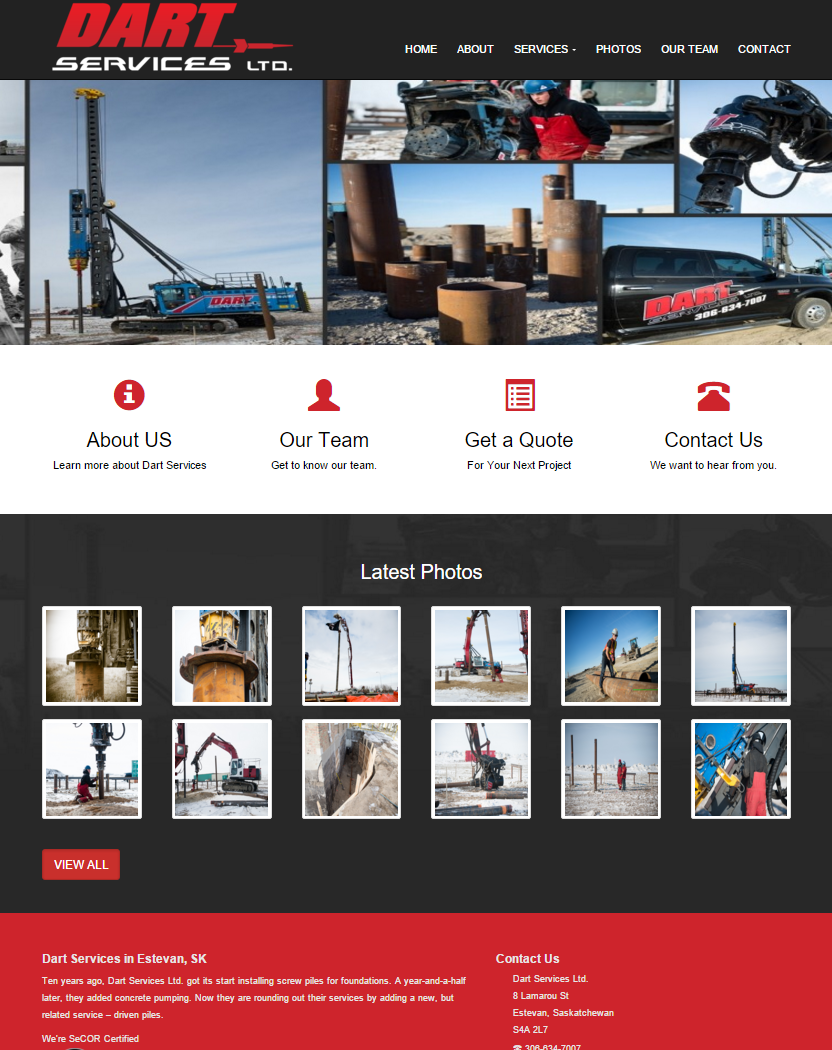832x1050 pixels.
Task: Open the Photos navigation link
Action: point(618,49)
